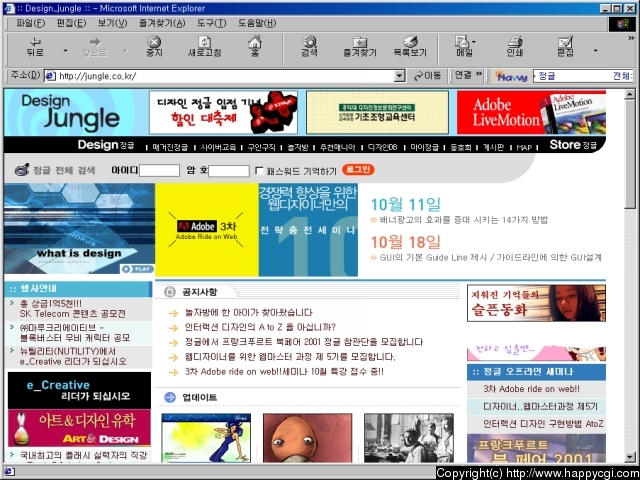
Task: Click the Design Jungle logo
Action: click(x=70, y=112)
